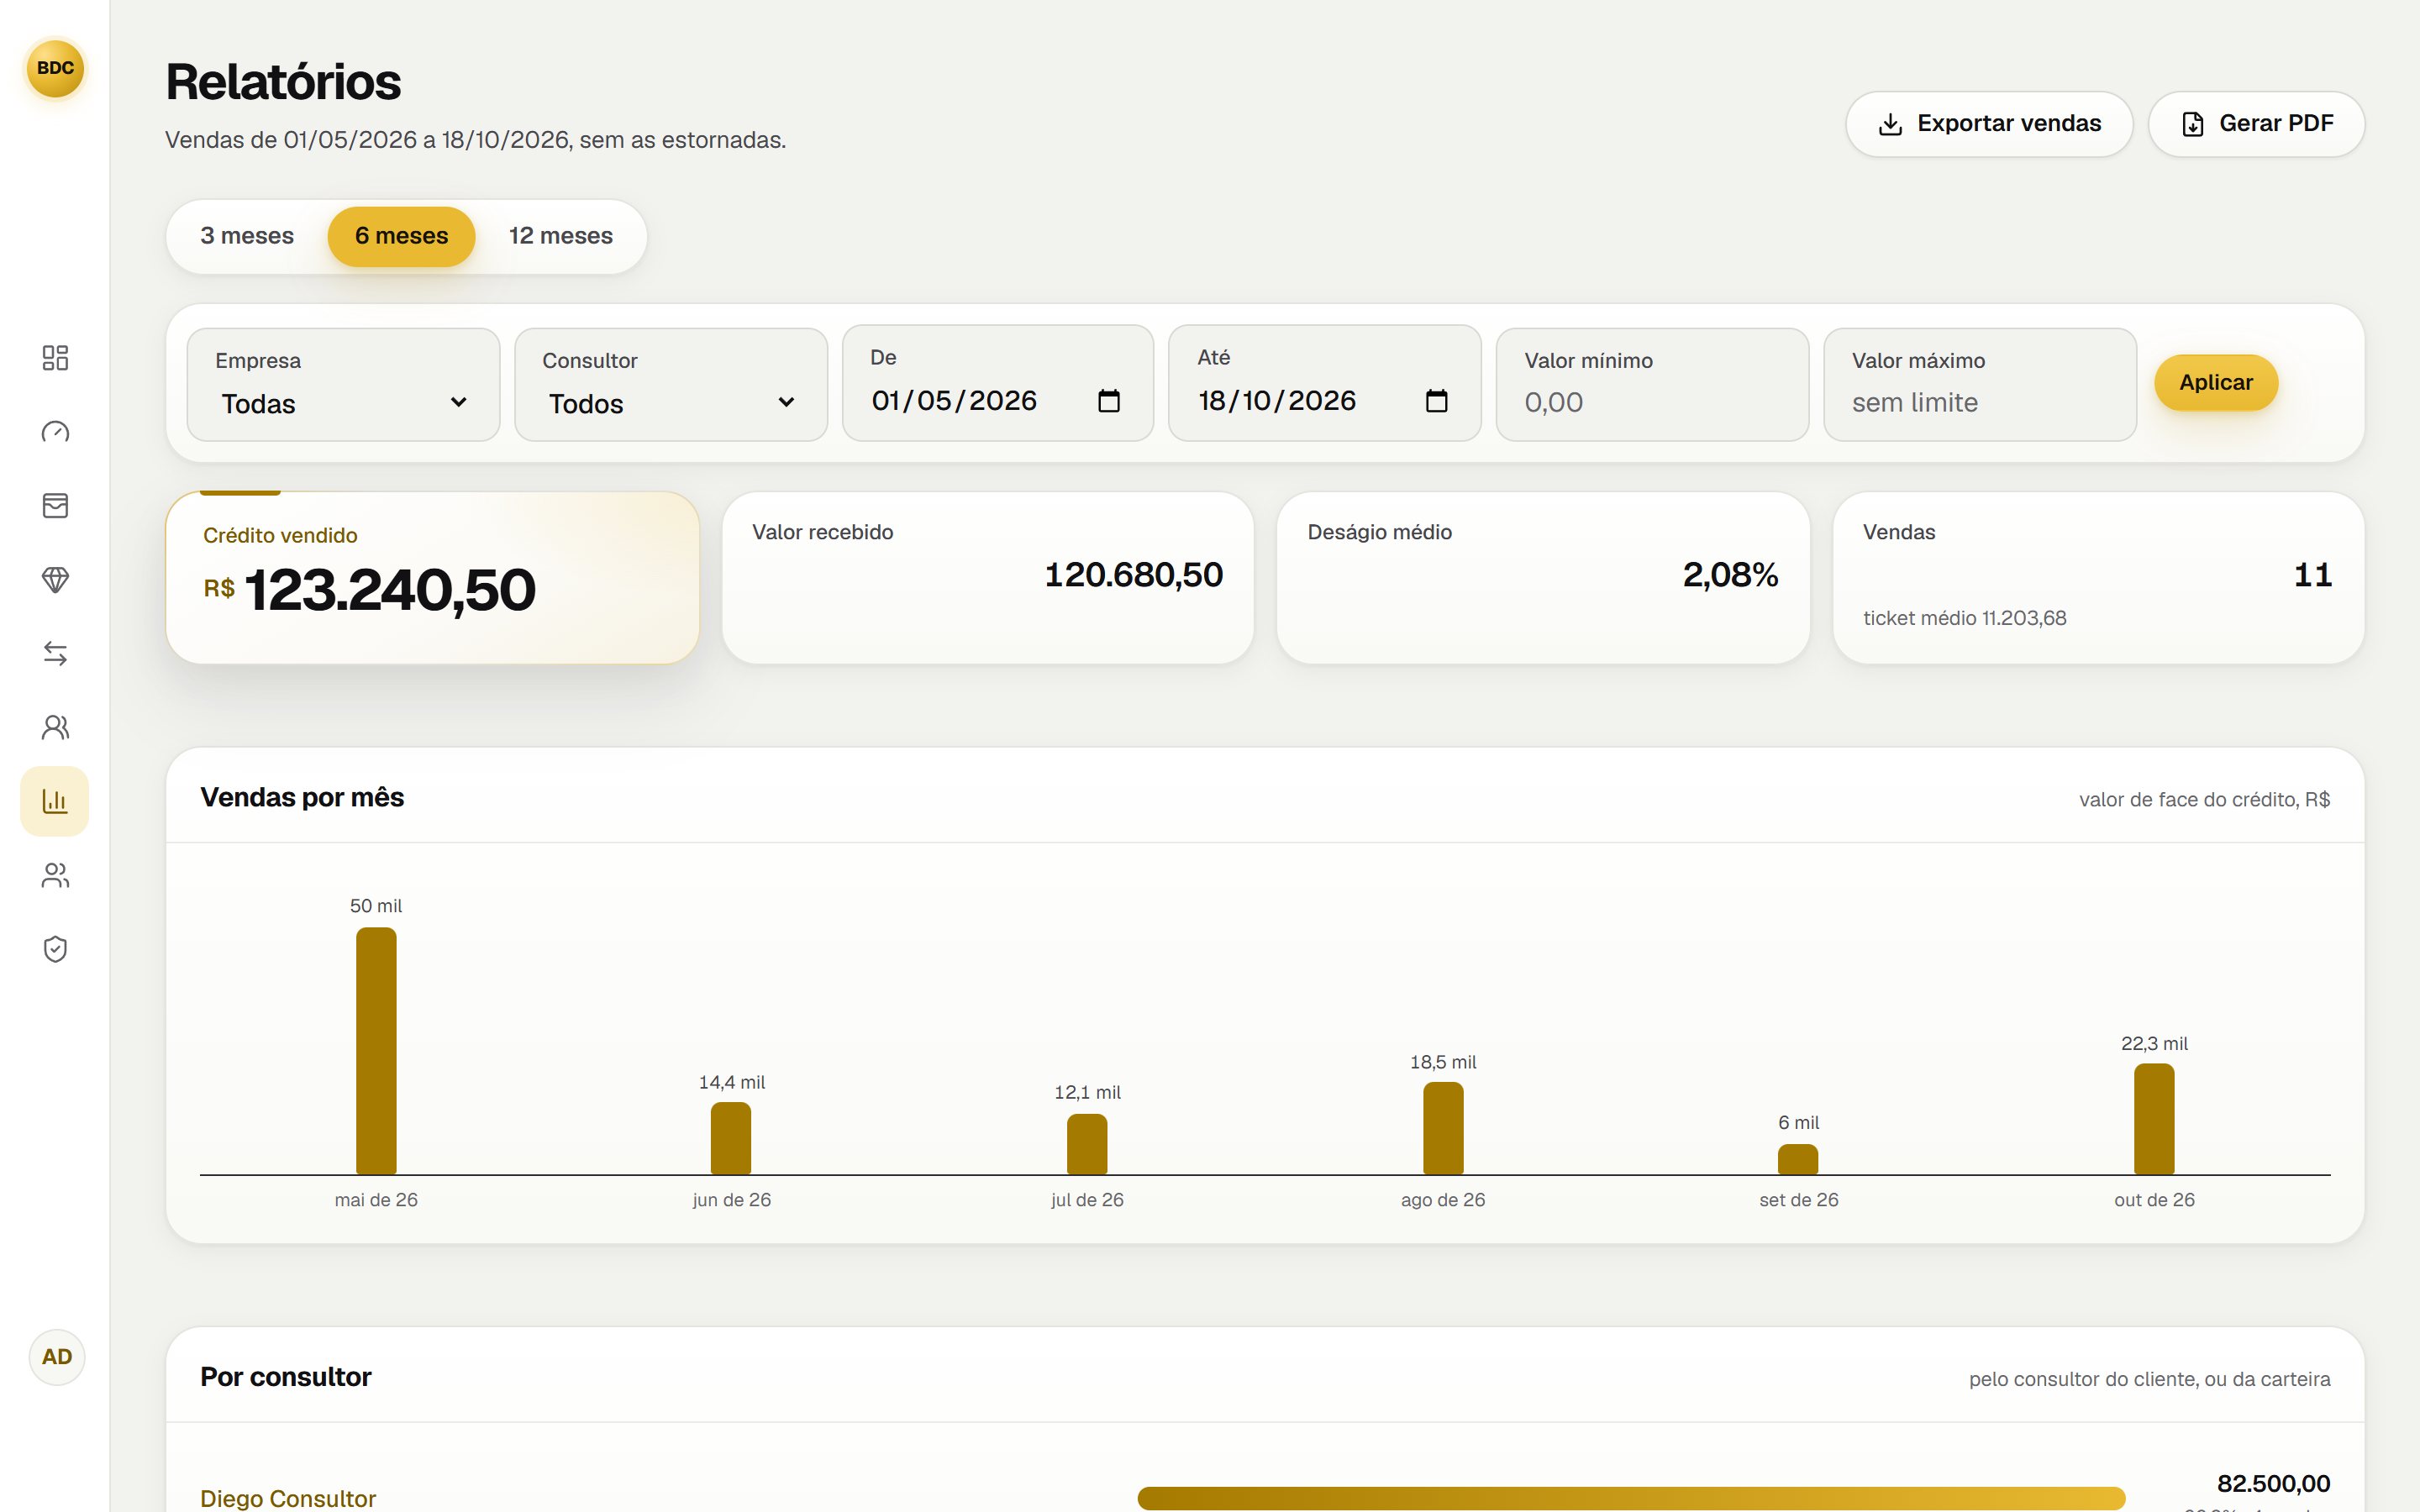Select the 3 meses period
The image size is (2420, 1512).
click(x=247, y=236)
